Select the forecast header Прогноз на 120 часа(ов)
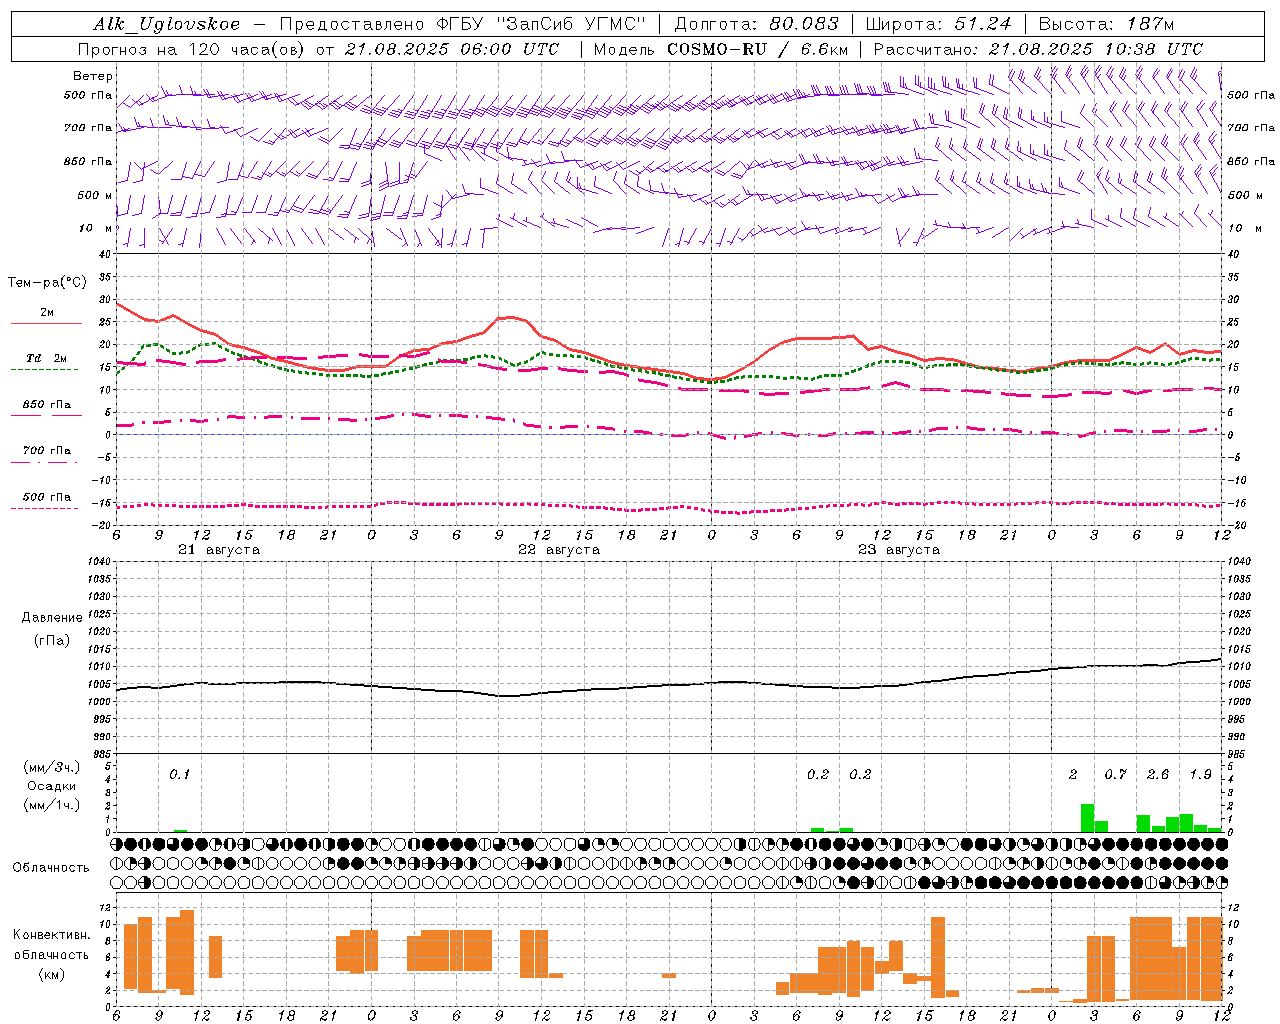Screen dimensions: 1280x1024 [x=192, y=49]
